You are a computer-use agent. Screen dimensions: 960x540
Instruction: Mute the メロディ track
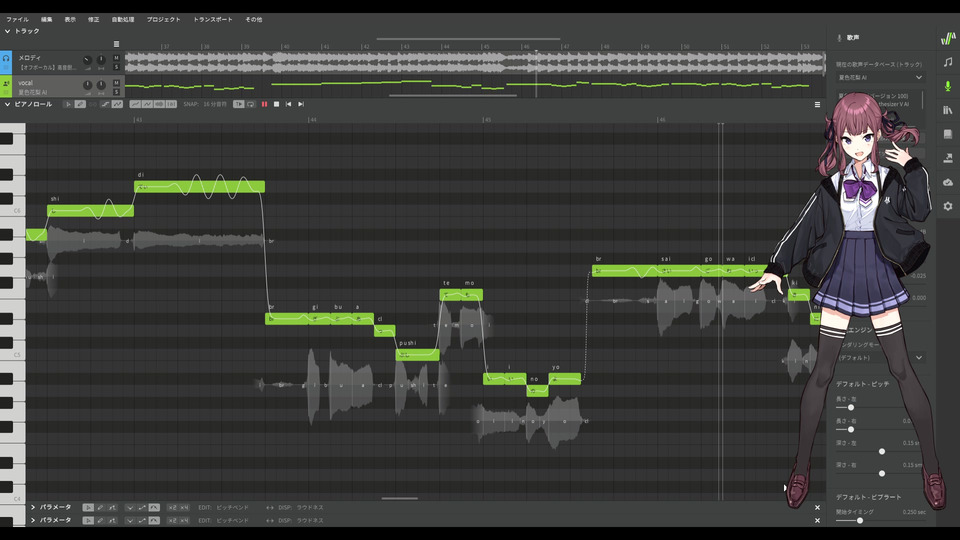click(116, 58)
